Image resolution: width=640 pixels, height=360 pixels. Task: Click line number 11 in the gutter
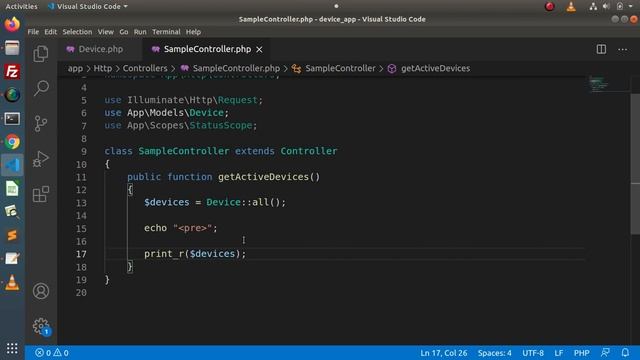point(81,177)
